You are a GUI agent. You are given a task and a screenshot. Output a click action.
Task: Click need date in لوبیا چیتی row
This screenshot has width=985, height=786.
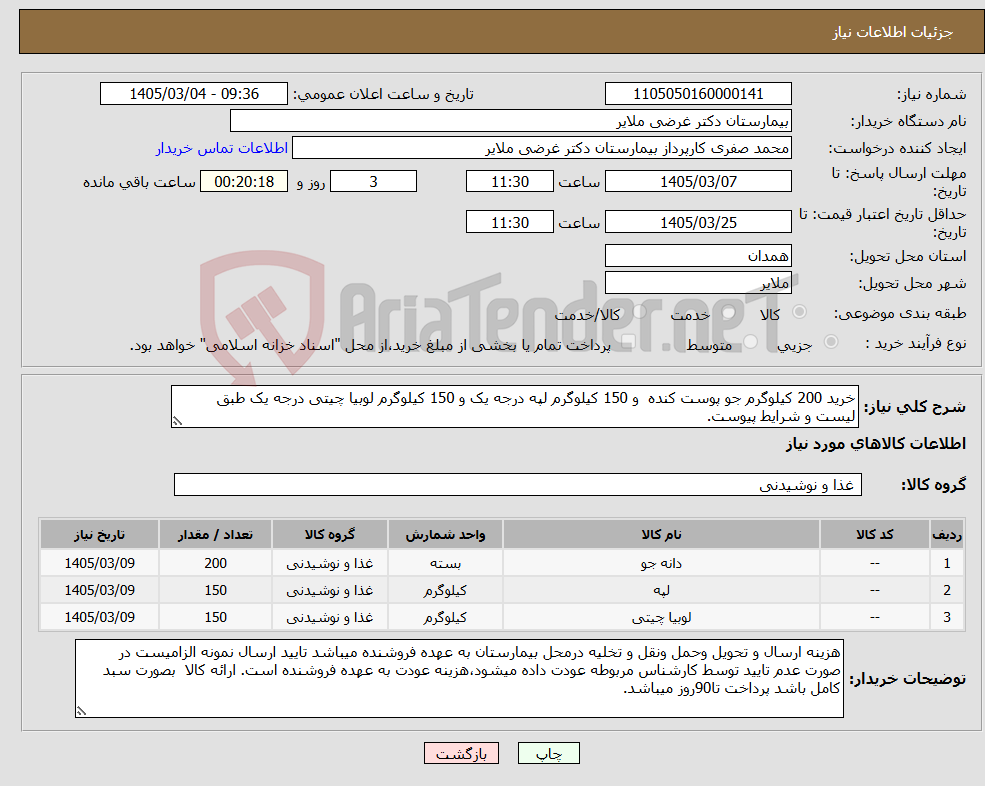[99, 617]
